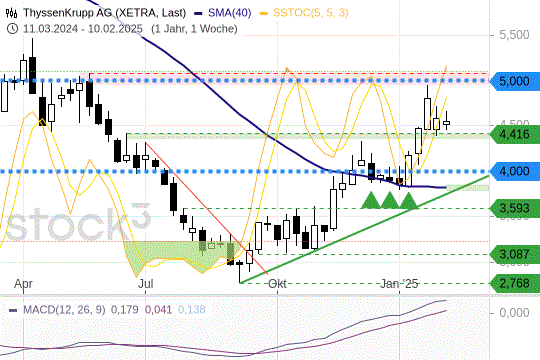The width and height of the screenshot is (540, 360).
Task: Click the SSTOC(5, 5, 3) legend label
Action: 311,13
